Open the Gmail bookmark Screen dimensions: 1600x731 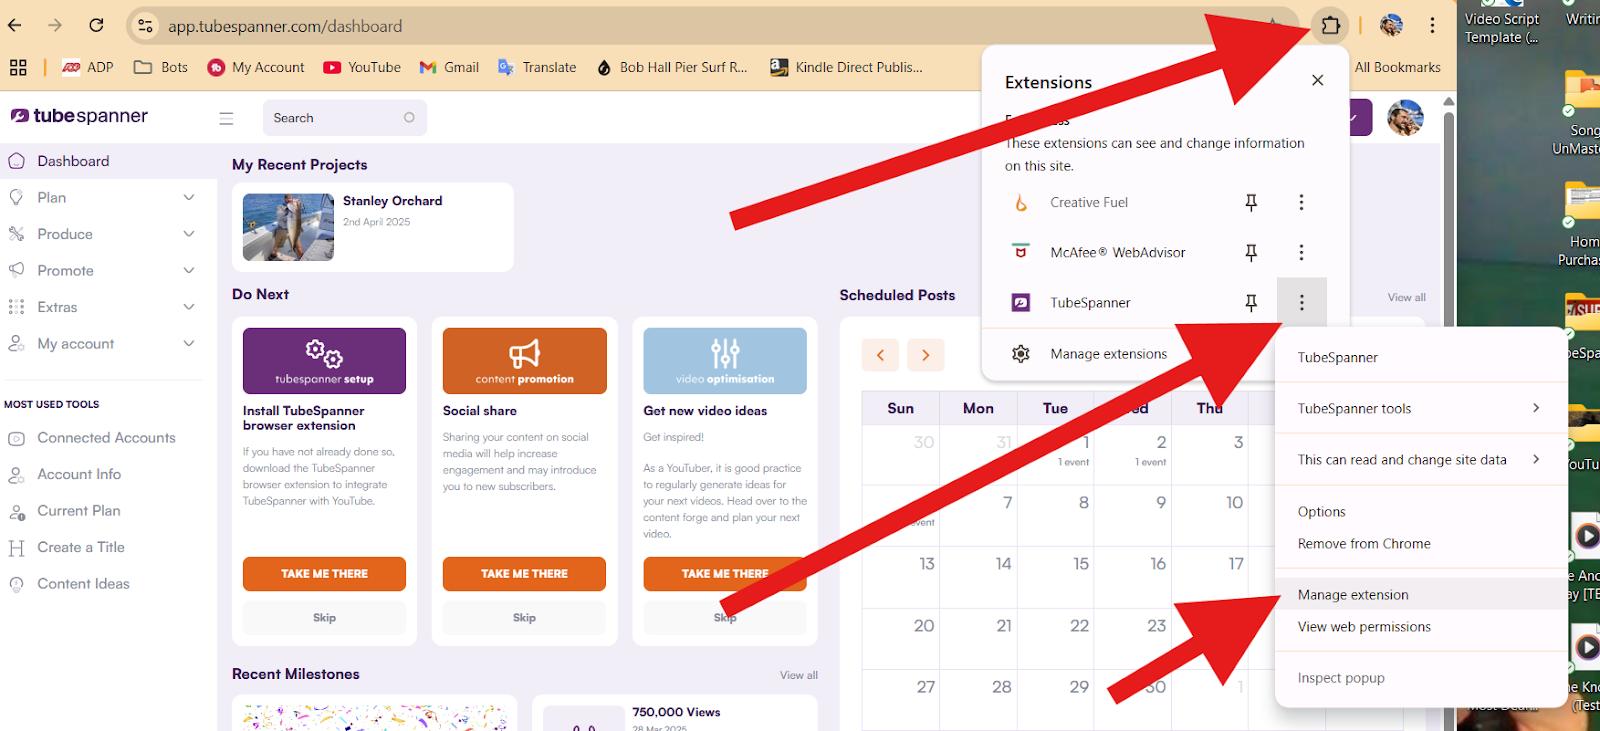tap(449, 67)
